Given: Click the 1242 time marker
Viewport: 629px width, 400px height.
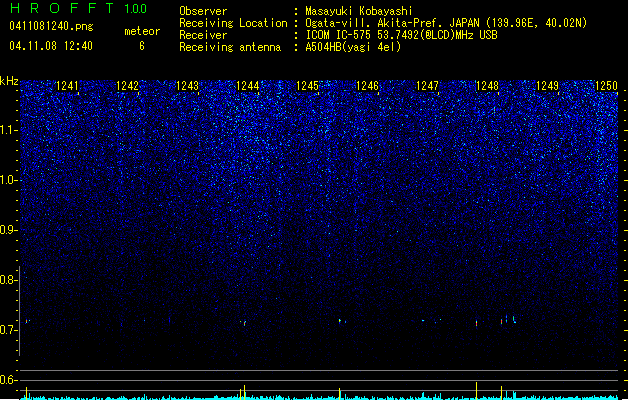Looking at the screenshot, I should coord(127,86).
